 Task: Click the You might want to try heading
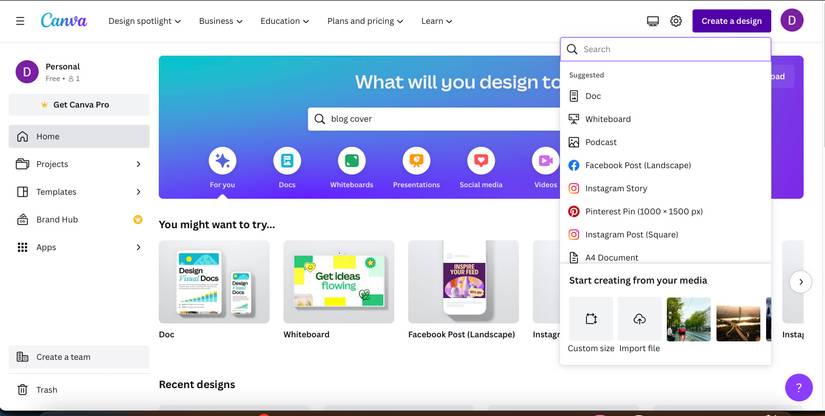pyautogui.click(x=217, y=225)
